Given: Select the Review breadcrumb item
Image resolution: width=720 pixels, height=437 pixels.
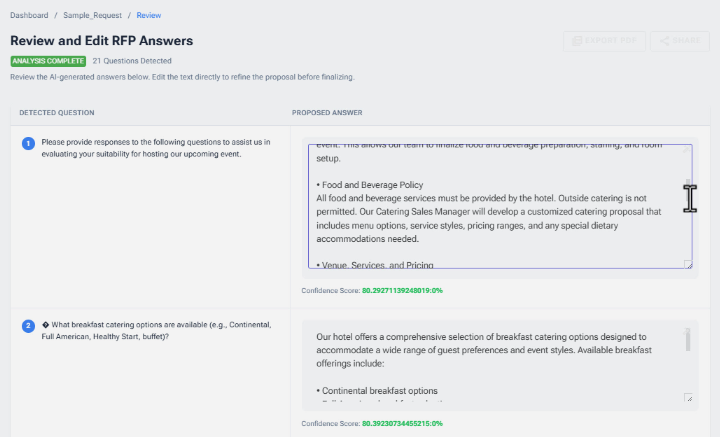Looking at the screenshot, I should pos(149,15).
